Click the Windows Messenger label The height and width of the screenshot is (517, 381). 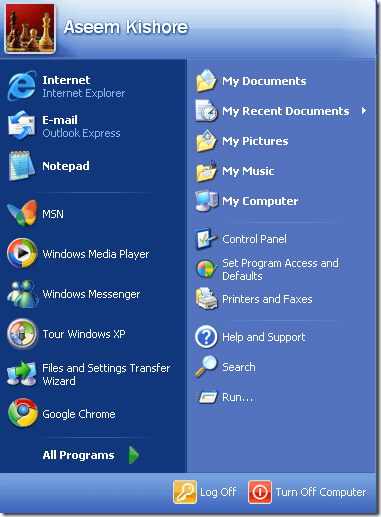coord(91,294)
